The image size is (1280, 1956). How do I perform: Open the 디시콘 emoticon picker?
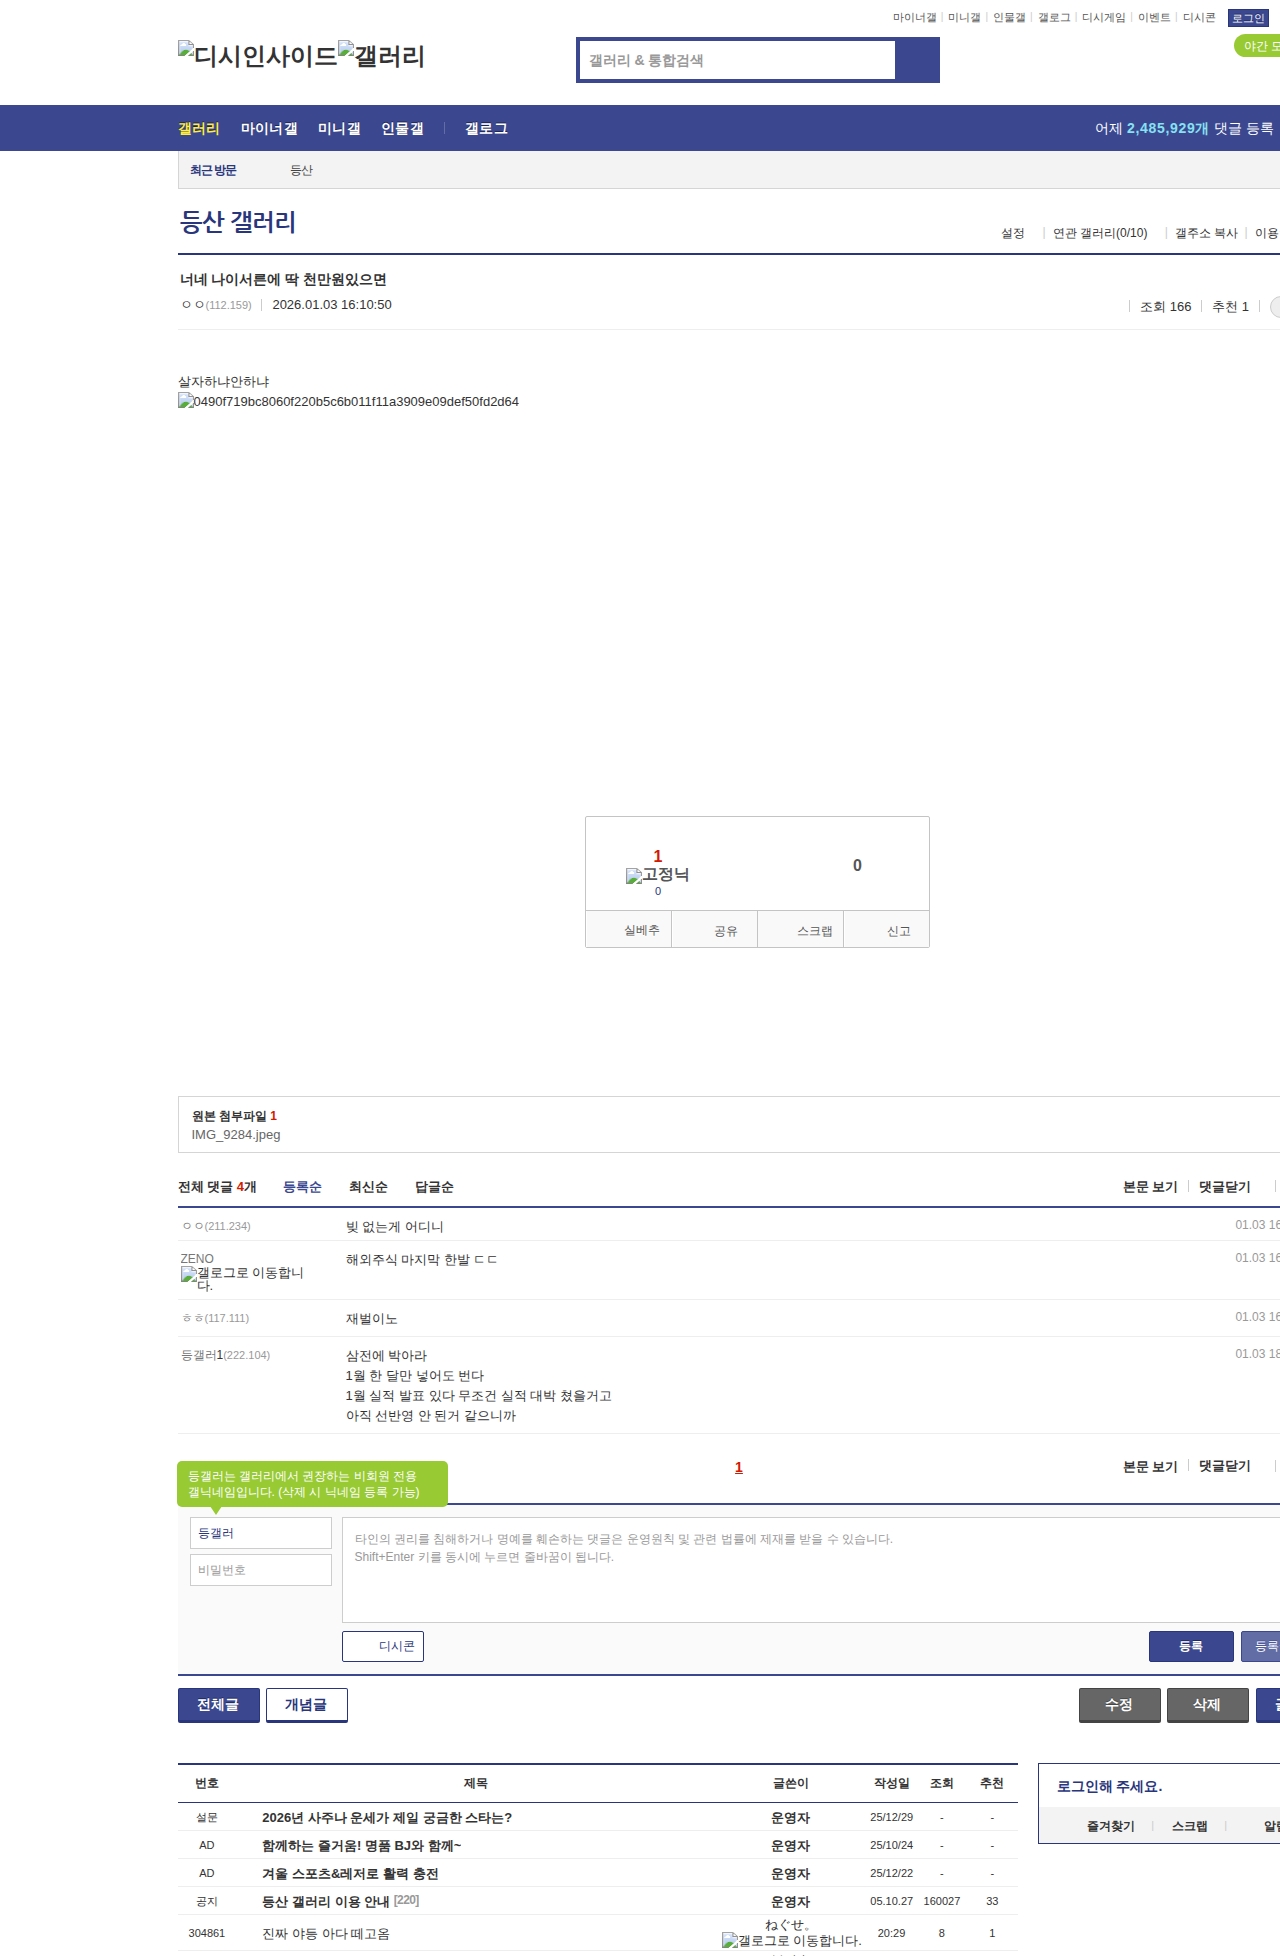[383, 1646]
